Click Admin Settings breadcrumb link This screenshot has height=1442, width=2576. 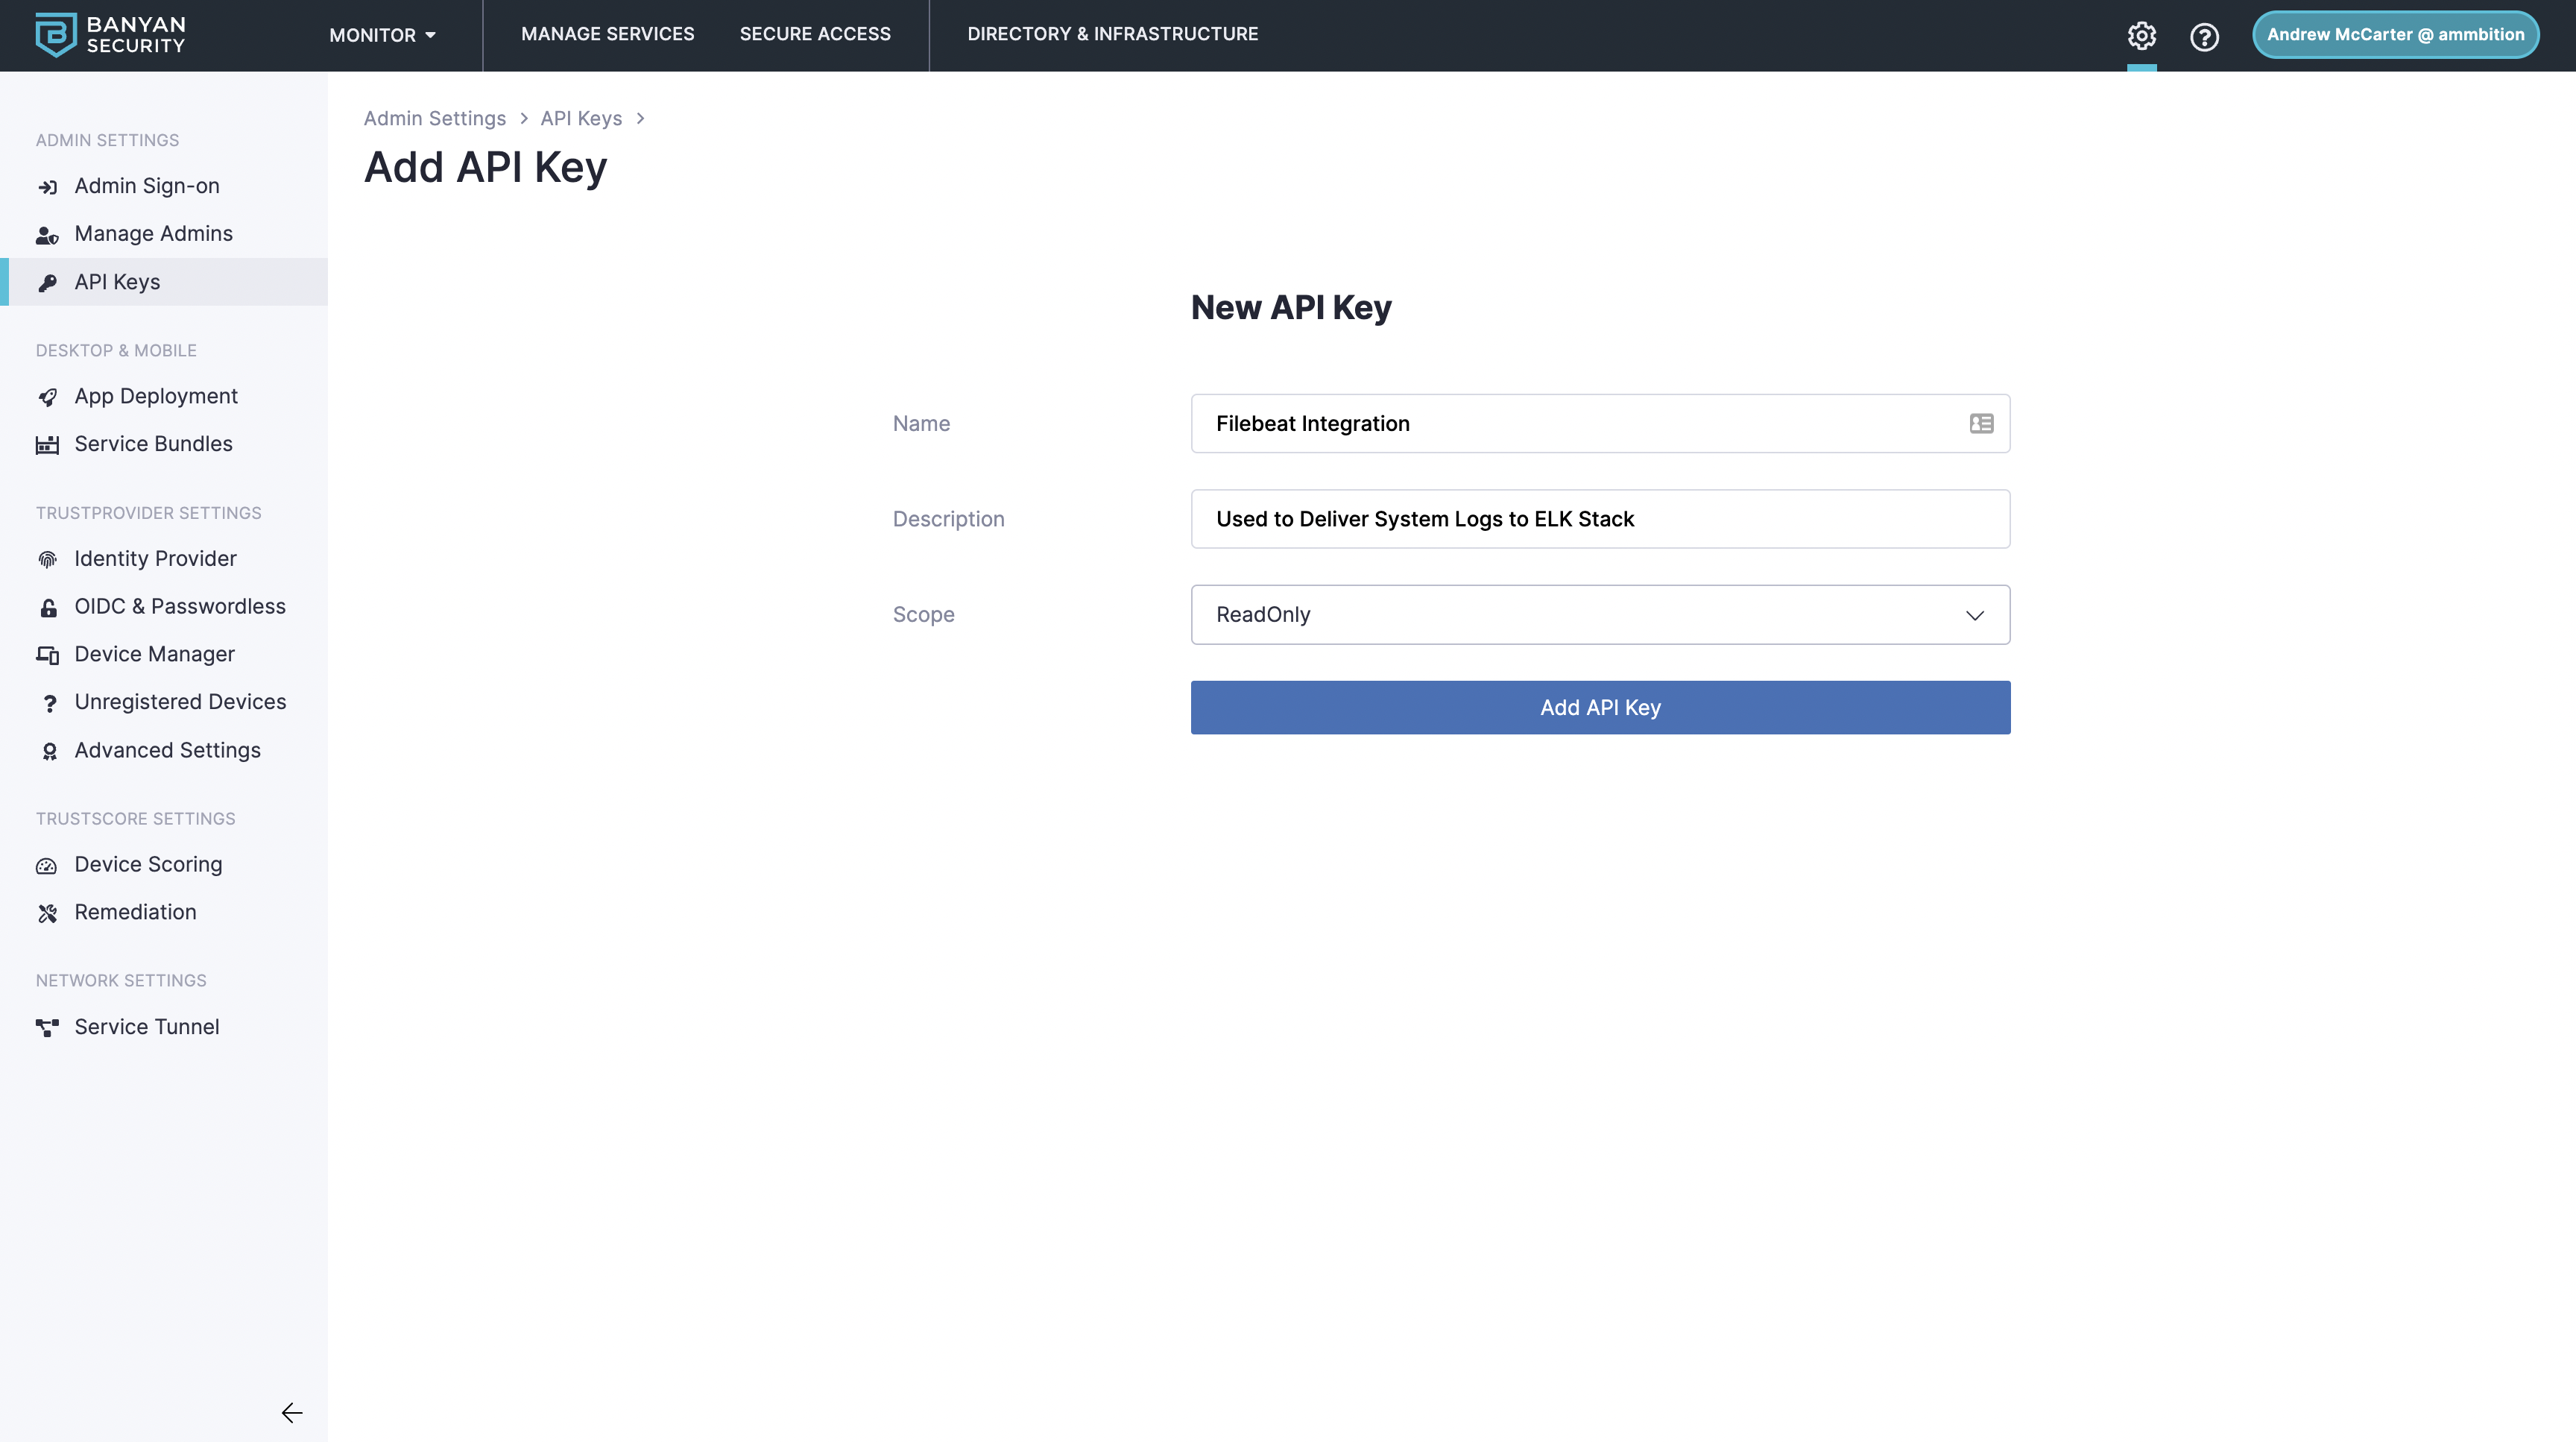coord(434,118)
